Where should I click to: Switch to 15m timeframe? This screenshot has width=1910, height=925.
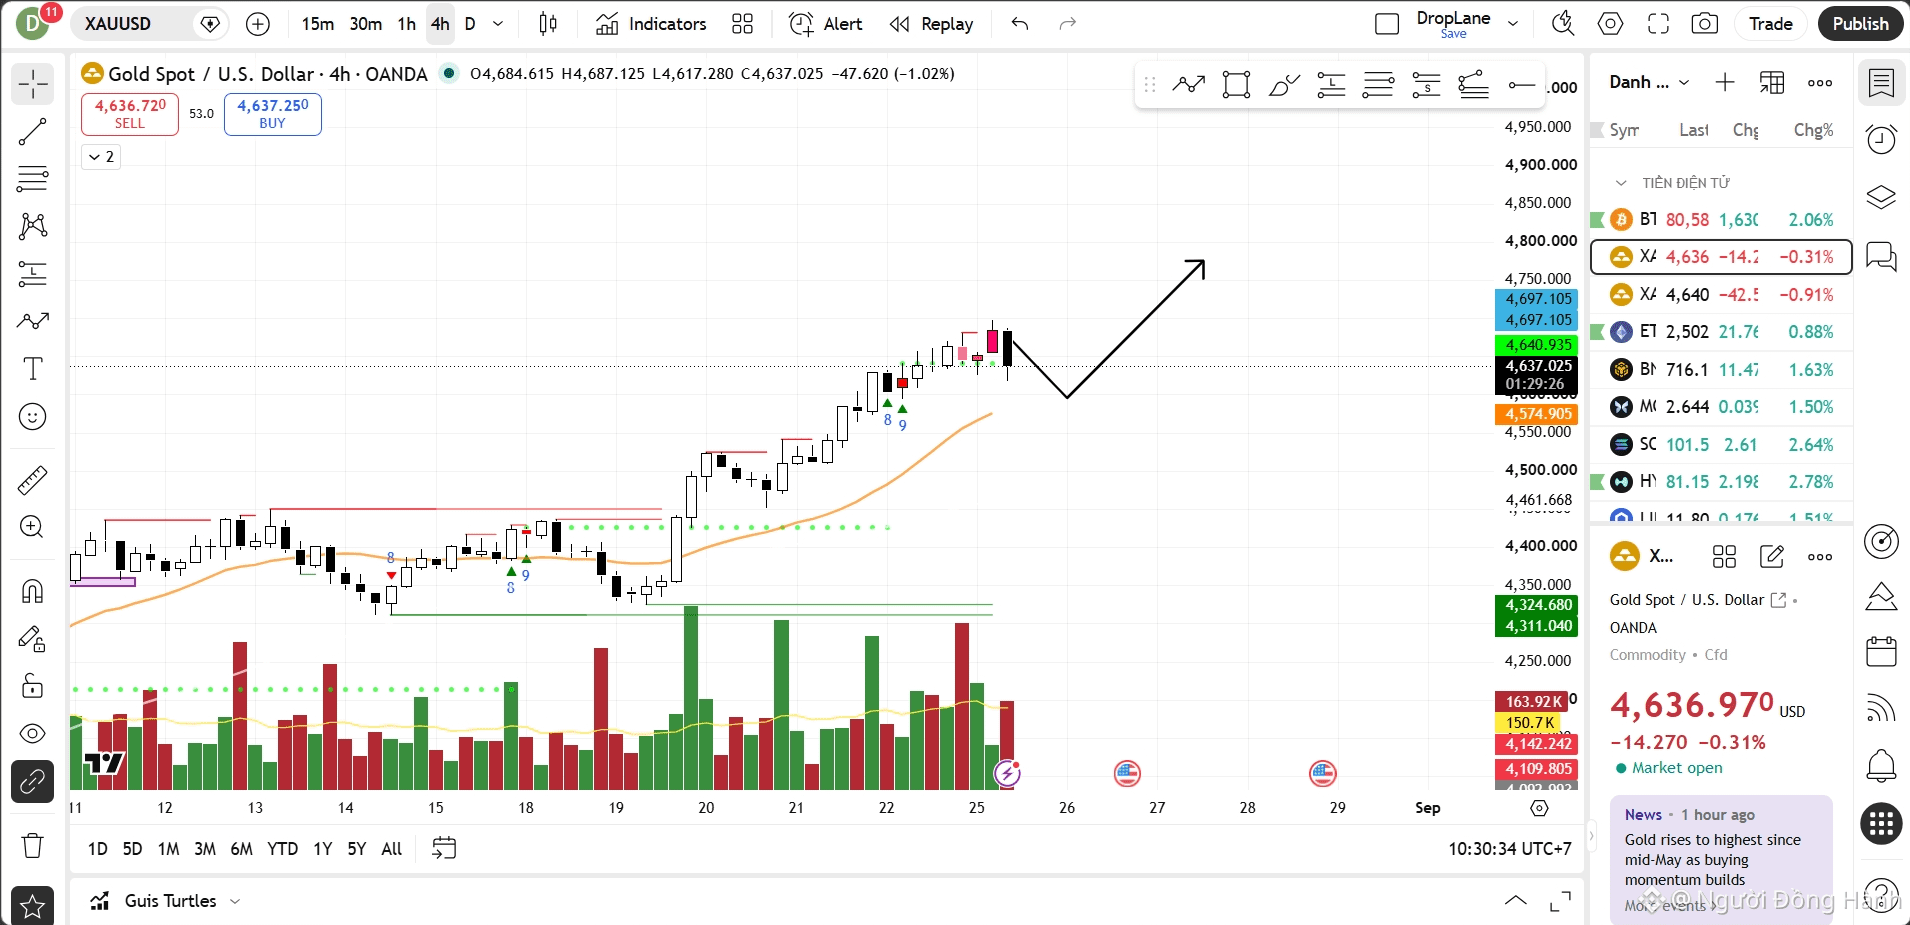318,24
